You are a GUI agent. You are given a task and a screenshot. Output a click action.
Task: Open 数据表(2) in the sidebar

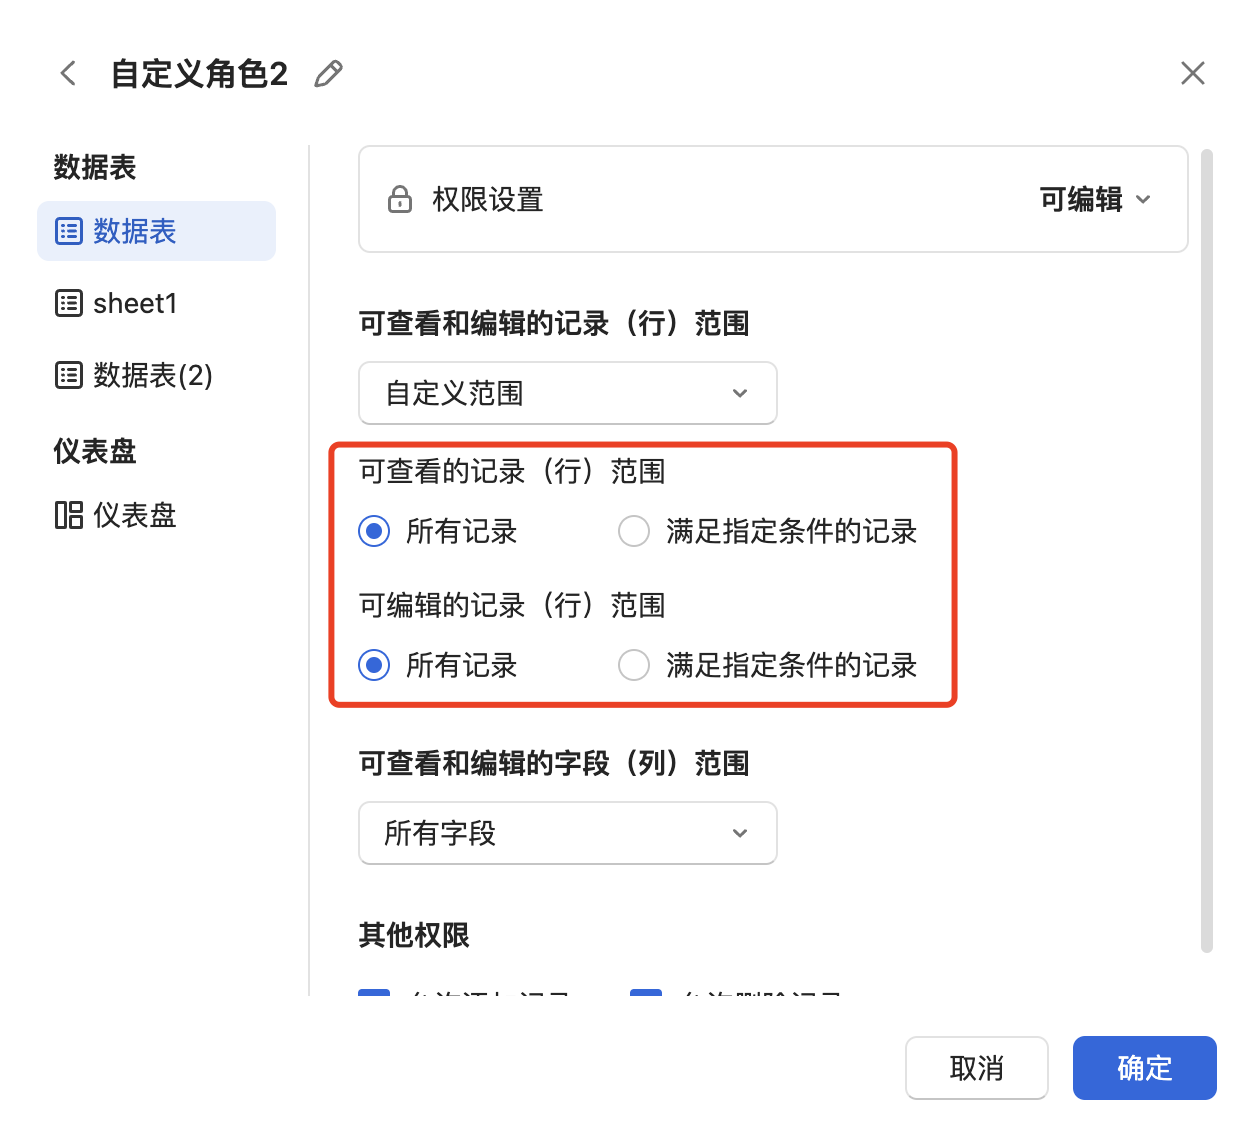point(152,375)
